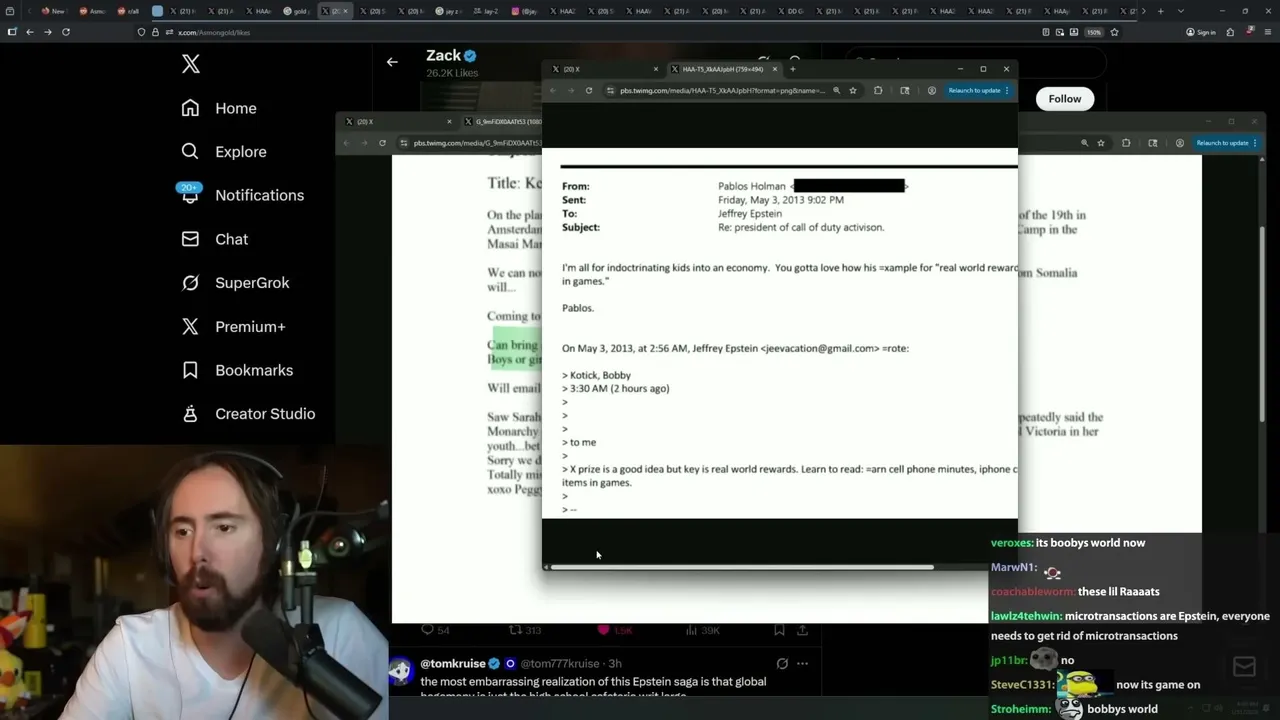Bookmark the front window page with star
This screenshot has width=1280, height=720.
[x=853, y=90]
